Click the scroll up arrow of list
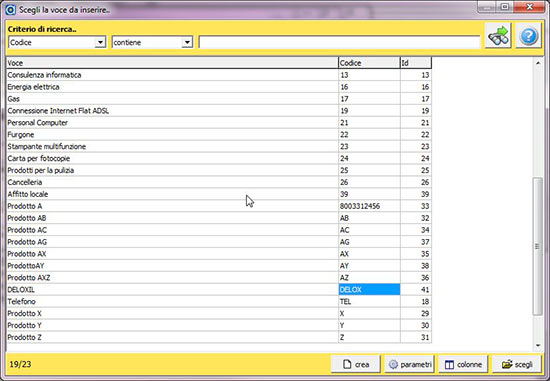This screenshot has height=381, width=550. pyautogui.click(x=538, y=63)
